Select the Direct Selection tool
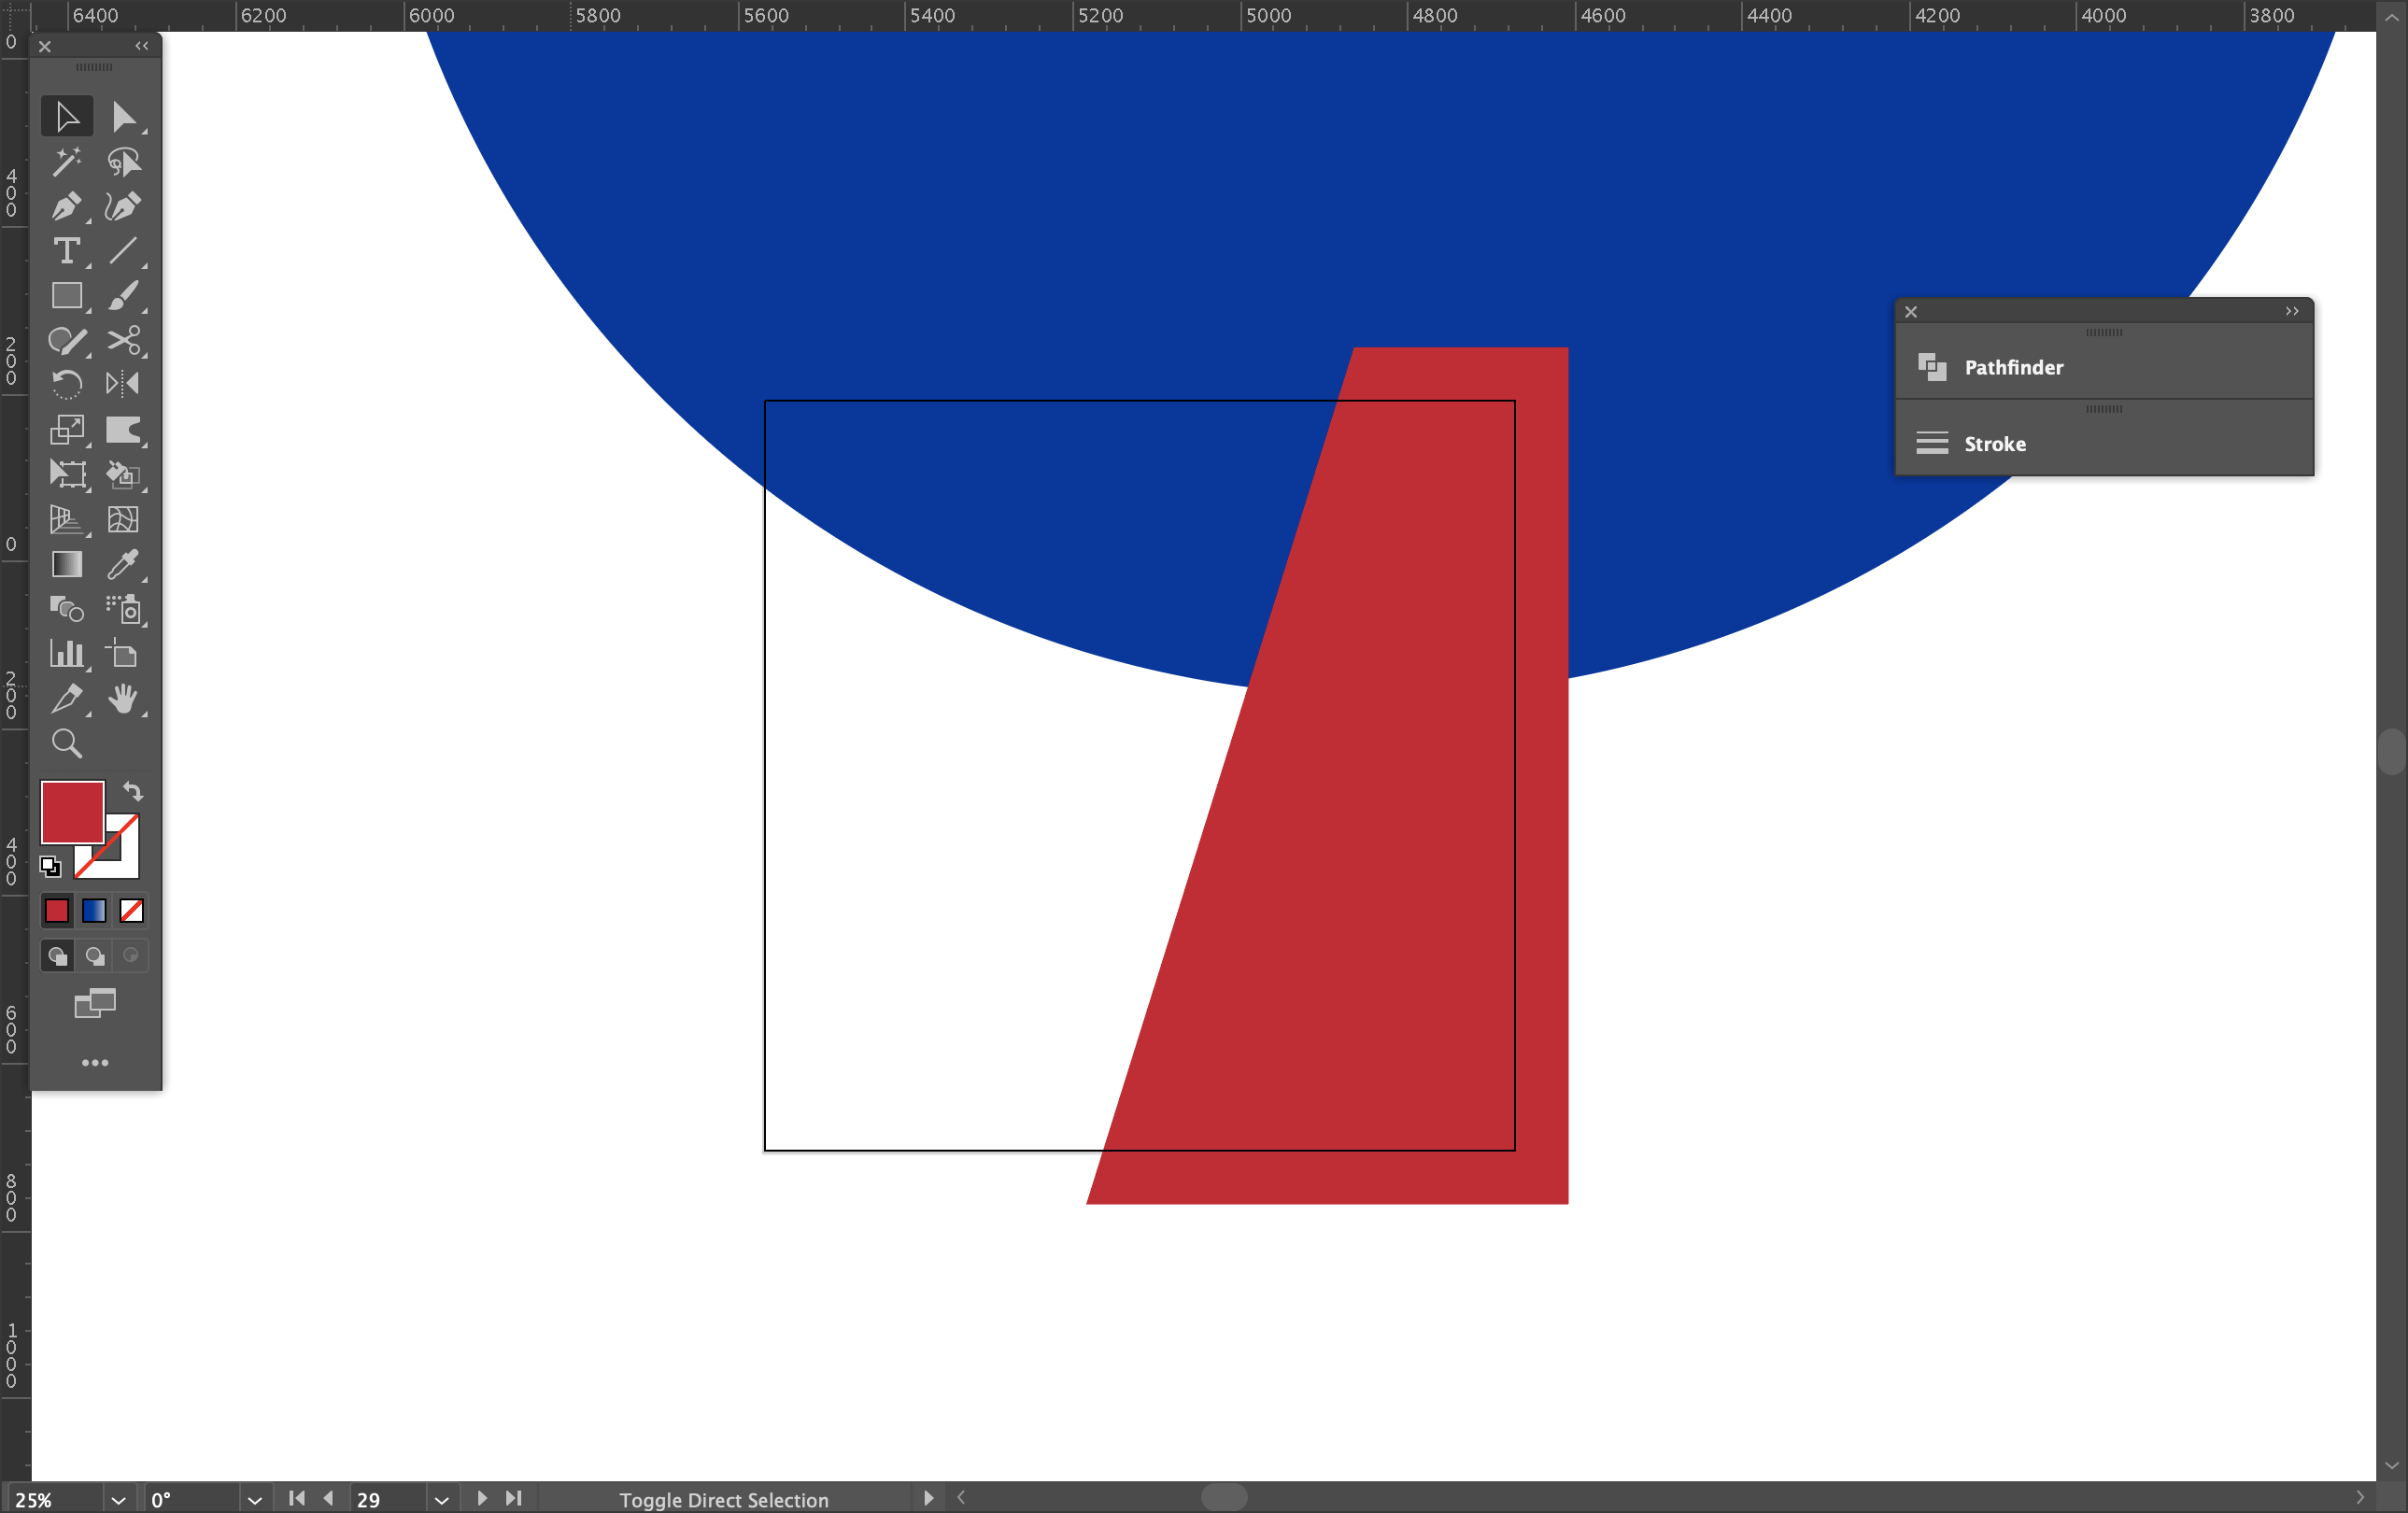The width and height of the screenshot is (2408, 1513). 123,117
